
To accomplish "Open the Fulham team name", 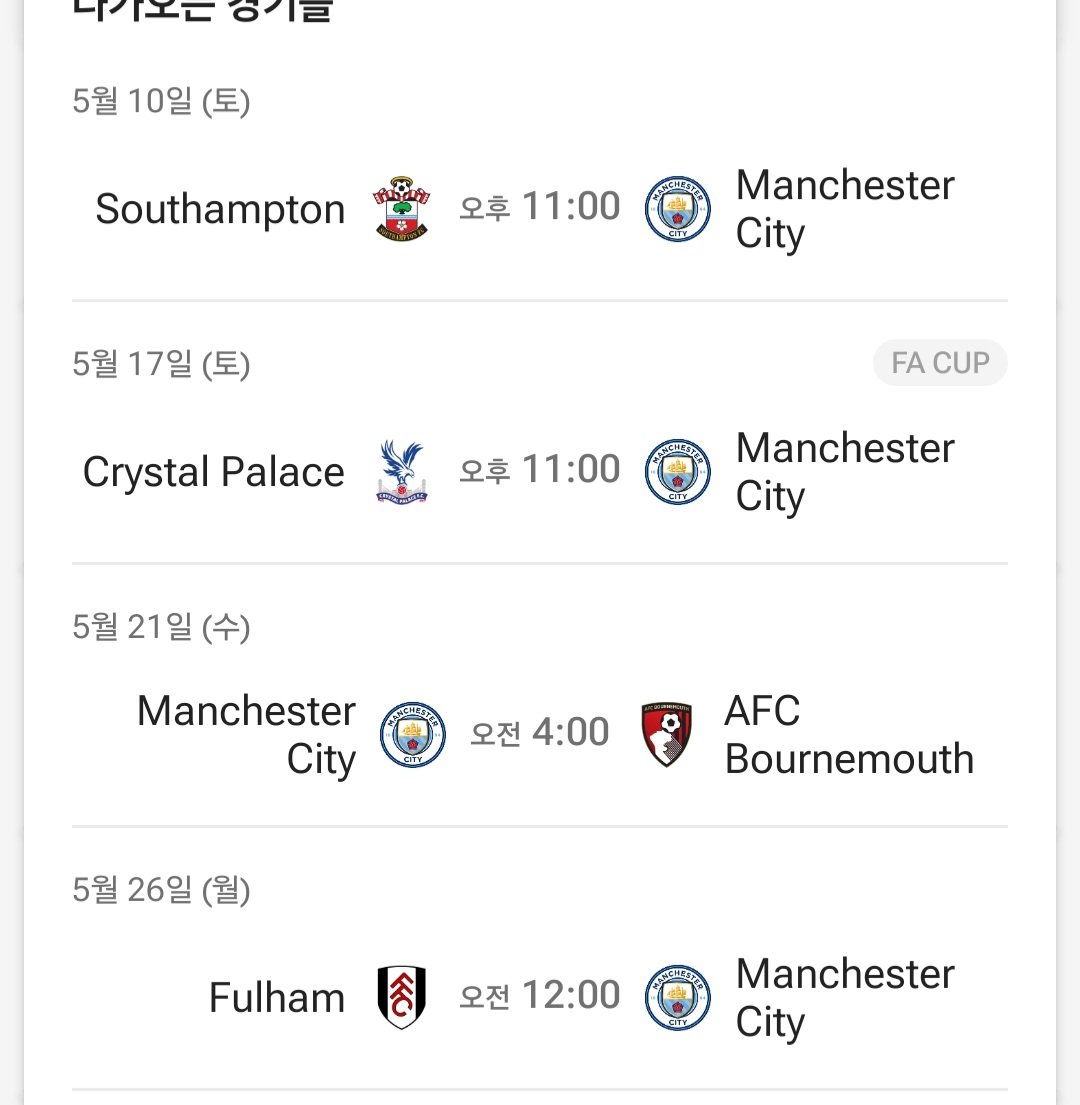I will pos(277,998).
